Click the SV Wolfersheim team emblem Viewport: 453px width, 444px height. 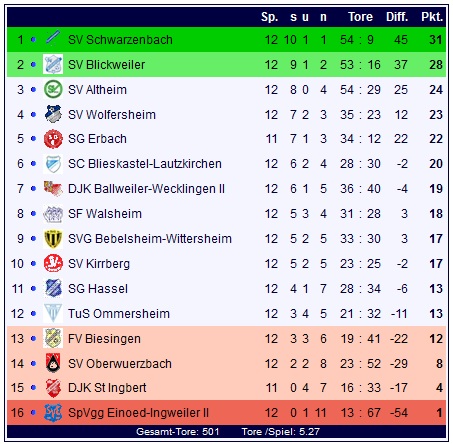[53, 114]
